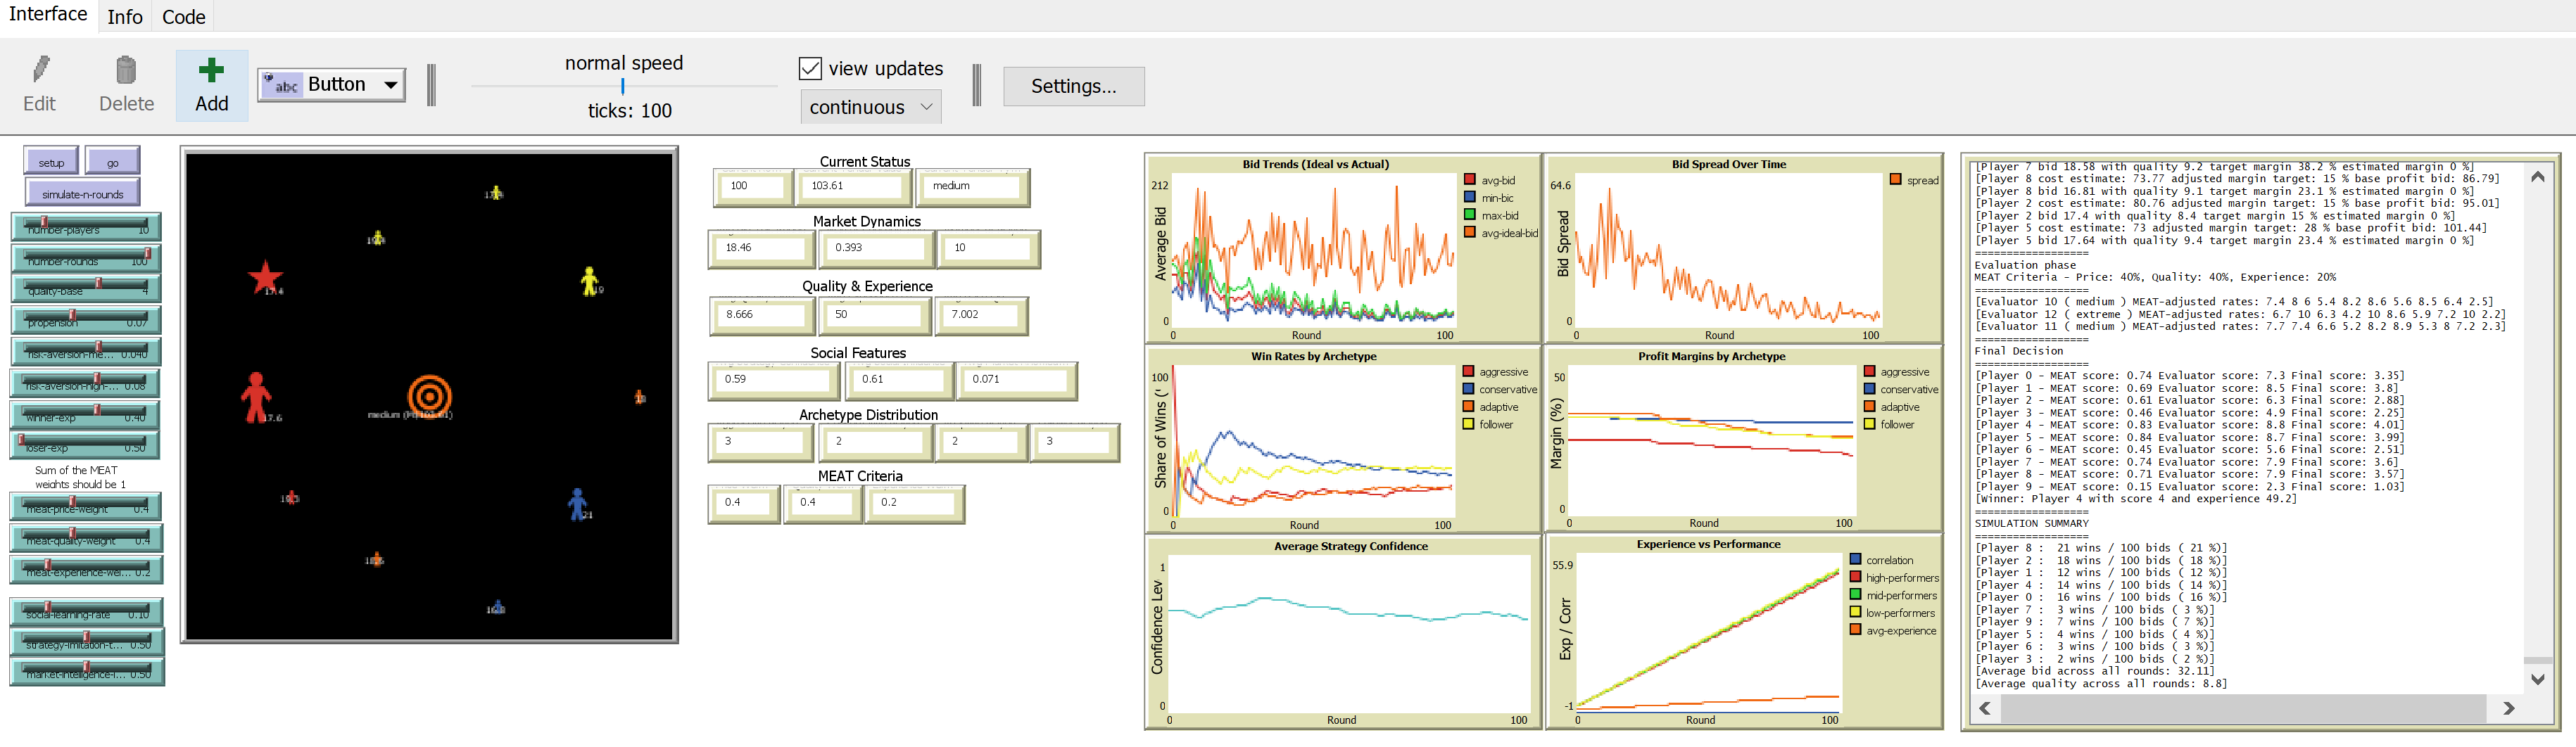Adjust the normal speed slider

pyautogui.click(x=622, y=87)
